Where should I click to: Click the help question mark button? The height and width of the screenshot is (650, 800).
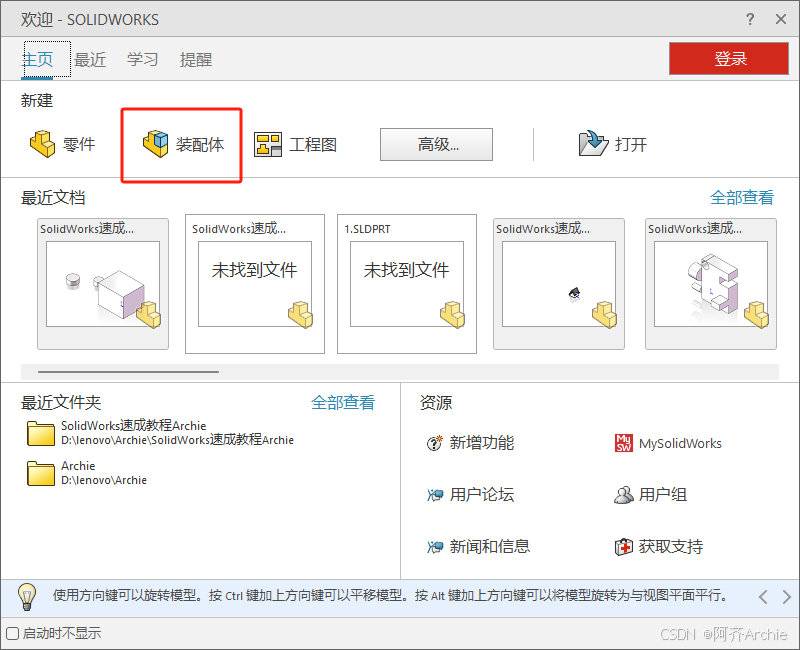point(749,19)
